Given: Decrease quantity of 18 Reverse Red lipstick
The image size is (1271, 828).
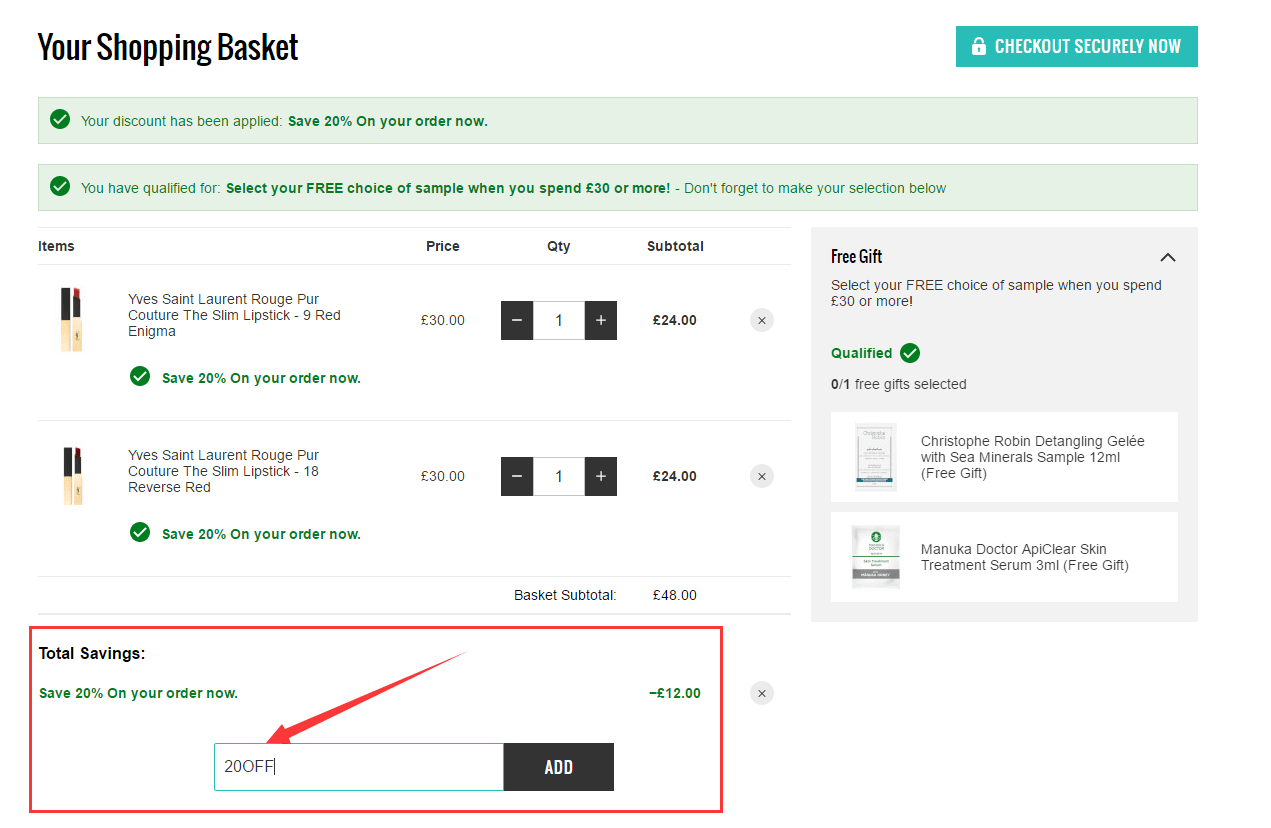Looking at the screenshot, I should point(517,477).
